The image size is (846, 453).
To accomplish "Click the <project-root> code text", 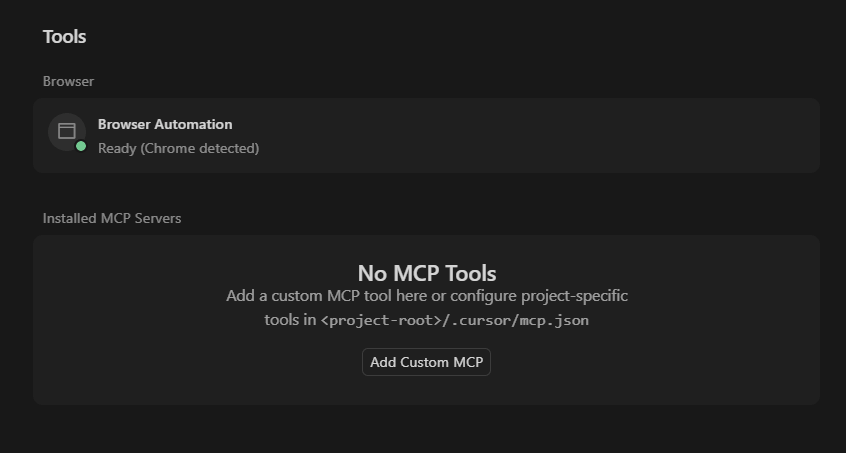I will (381, 321).
